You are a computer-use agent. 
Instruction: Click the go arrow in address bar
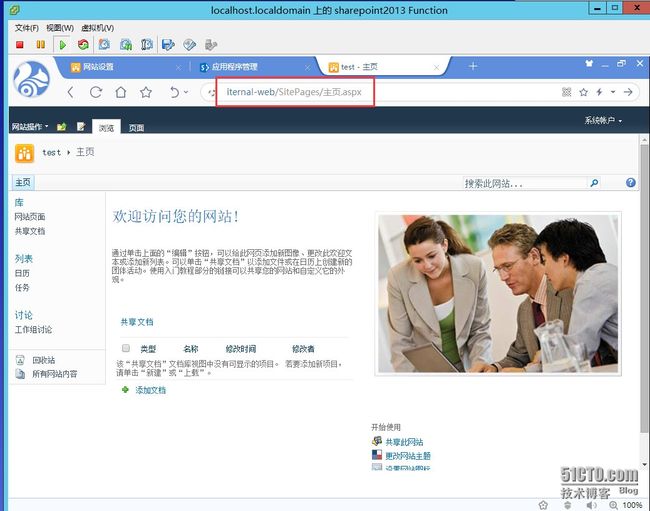point(628,92)
